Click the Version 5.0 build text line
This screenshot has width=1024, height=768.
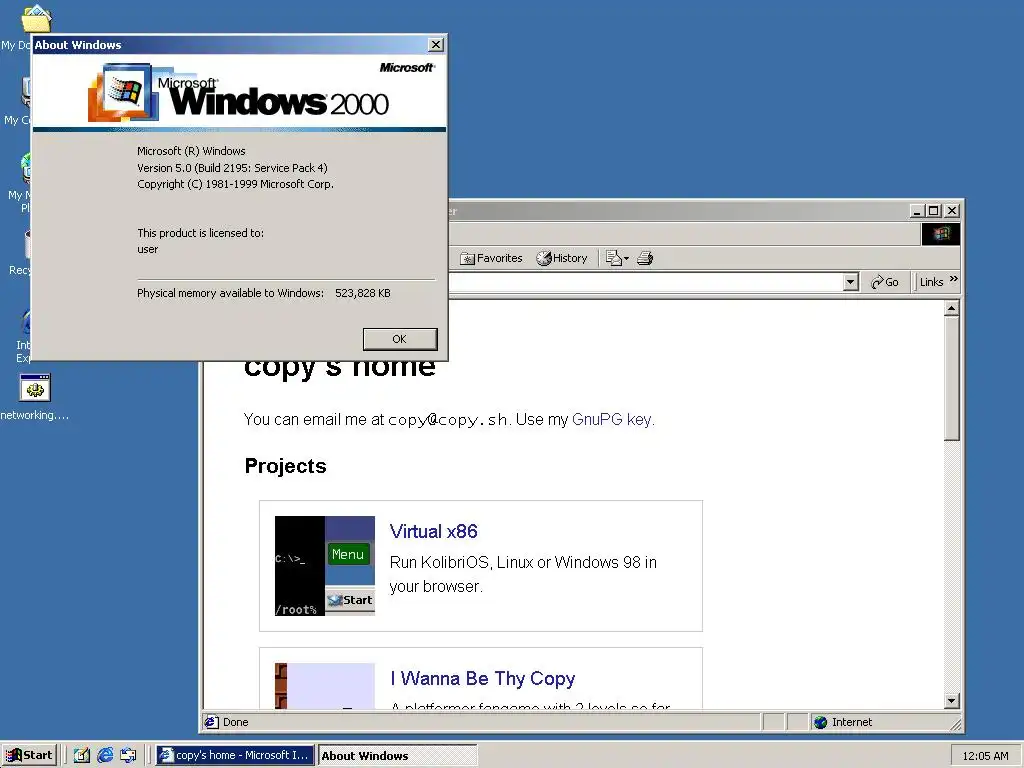pyautogui.click(x=232, y=168)
